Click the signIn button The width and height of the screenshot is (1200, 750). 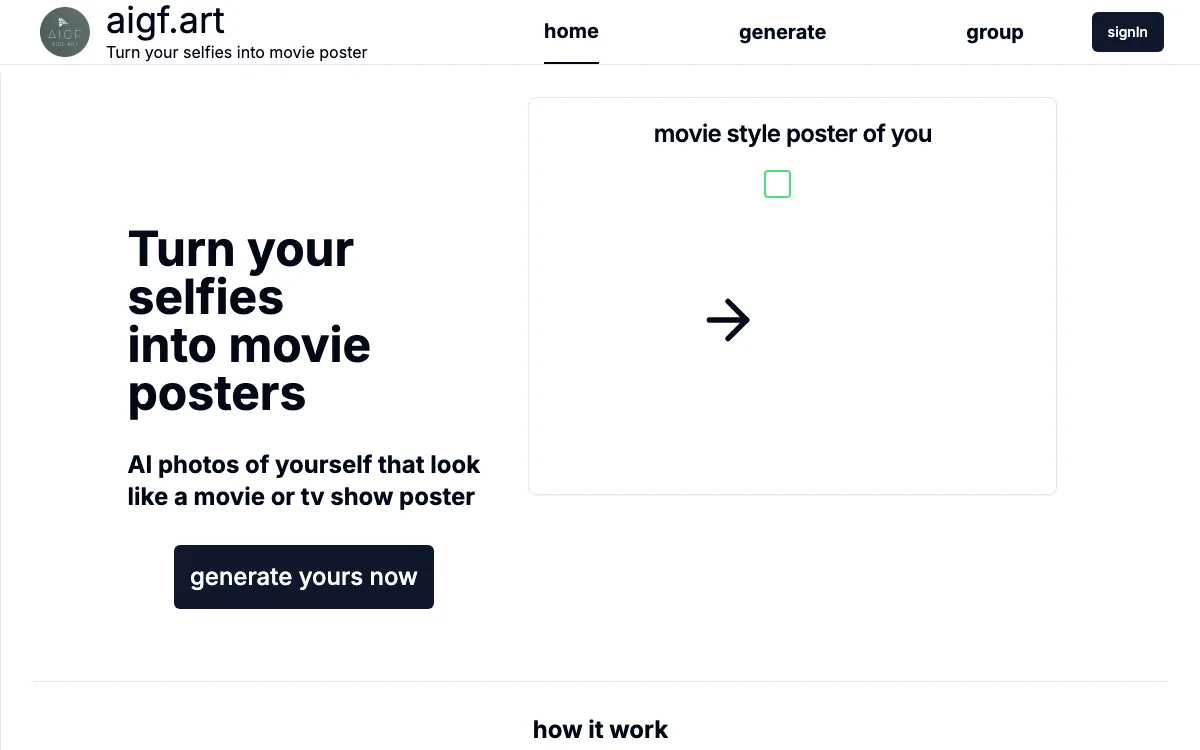(1127, 32)
